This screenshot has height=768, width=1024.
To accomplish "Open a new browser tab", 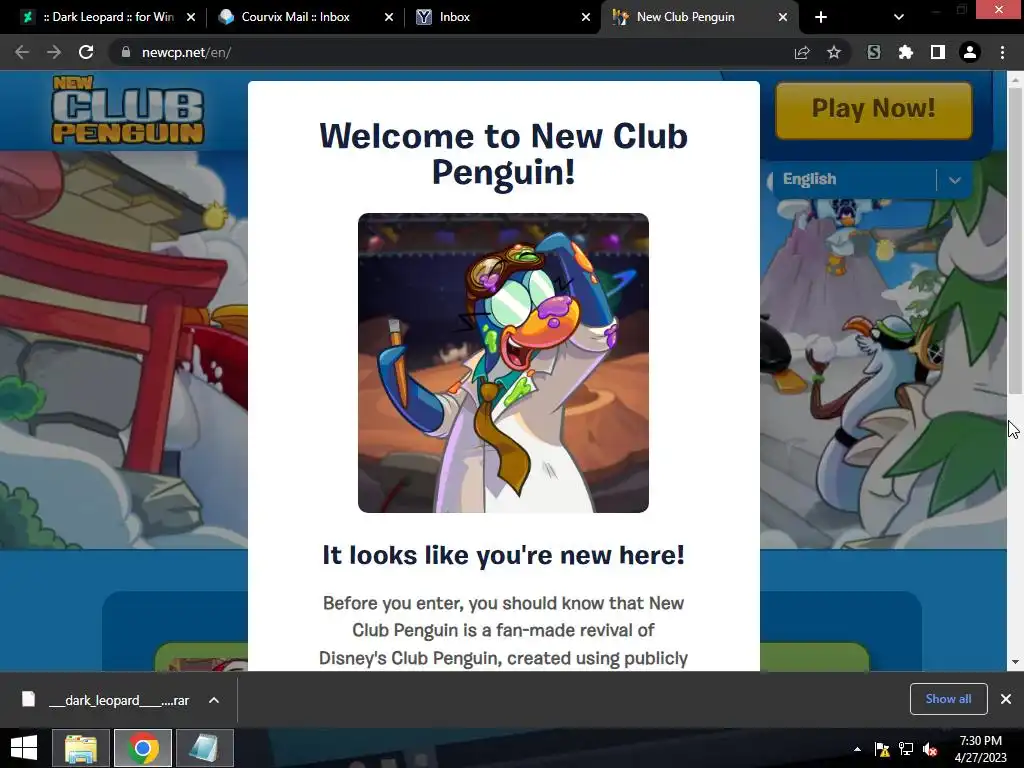I will pos(821,17).
